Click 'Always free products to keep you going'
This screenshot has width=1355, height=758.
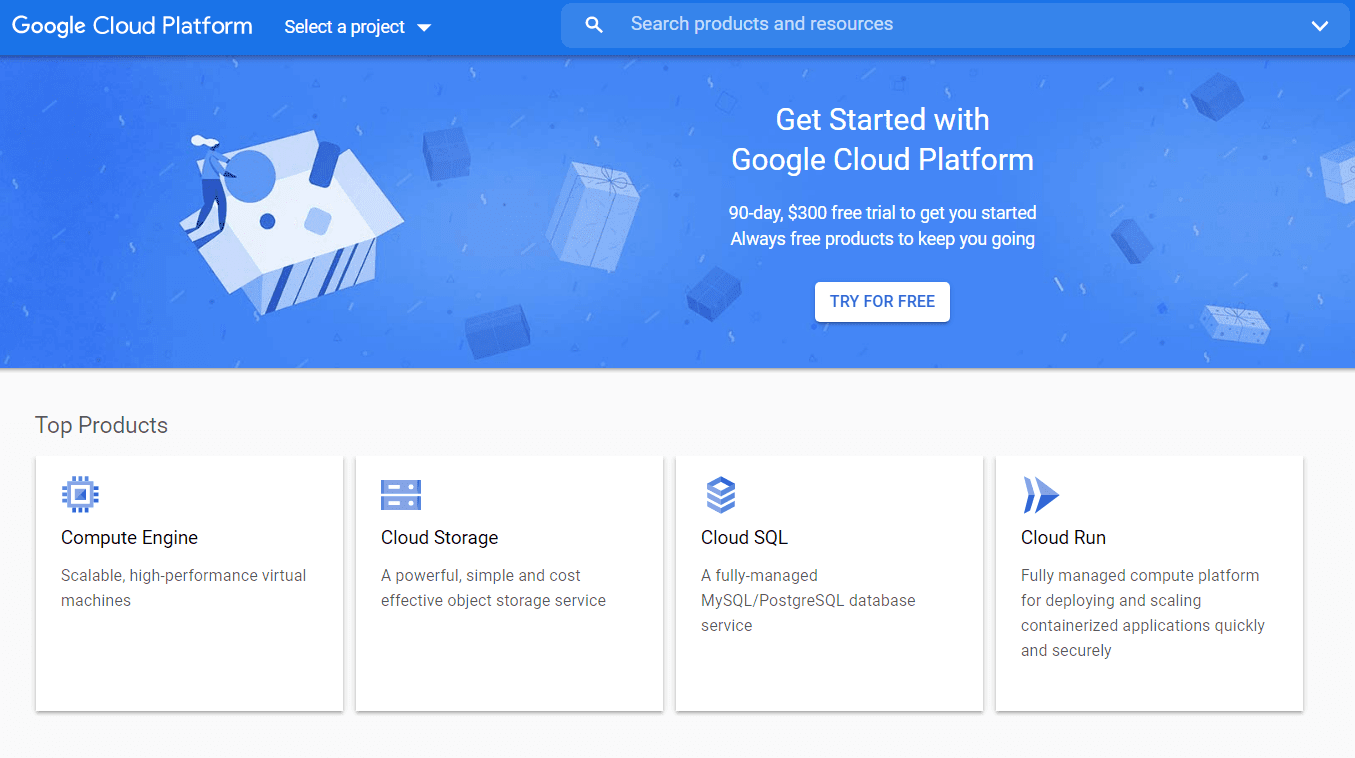tap(882, 239)
